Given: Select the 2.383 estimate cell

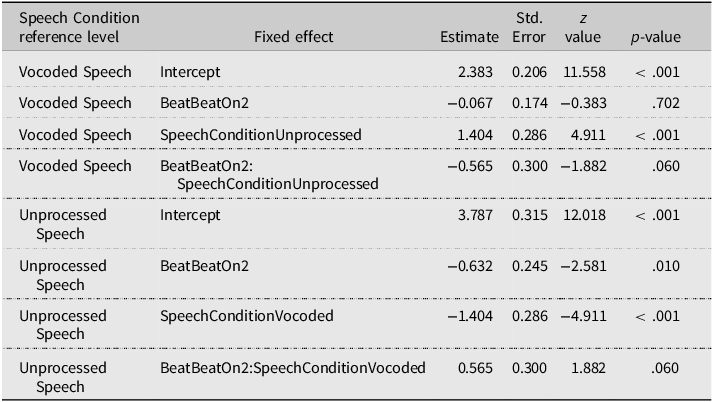Looking at the screenshot, I should click(x=477, y=72).
